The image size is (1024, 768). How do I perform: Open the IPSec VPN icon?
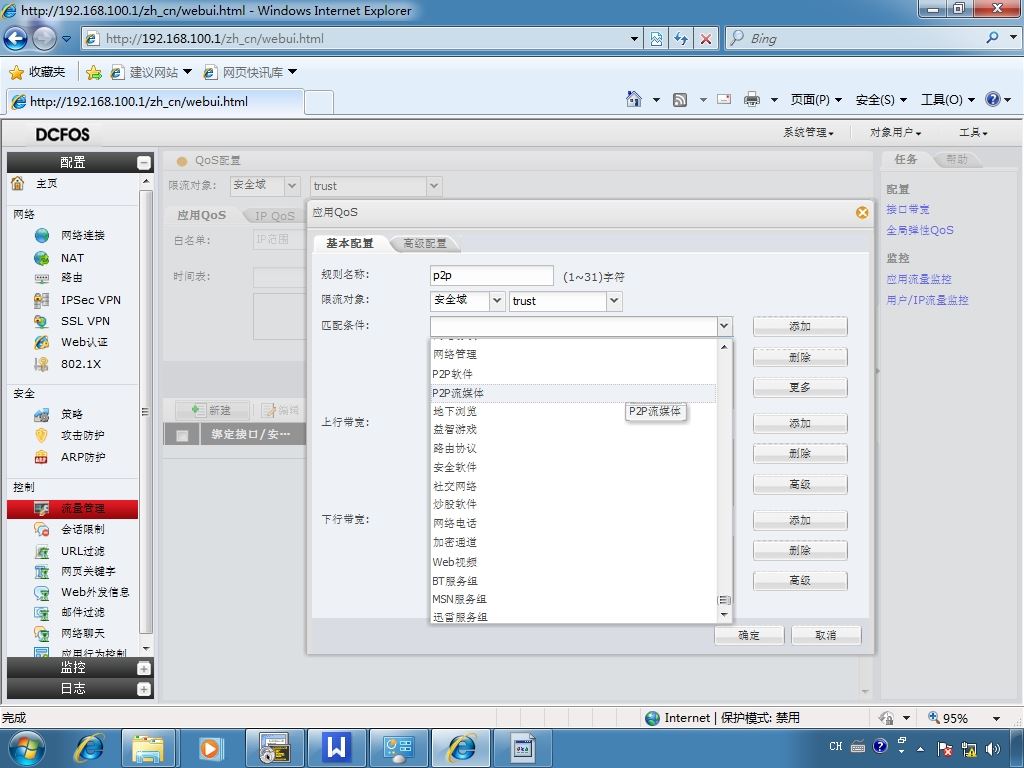[42, 300]
